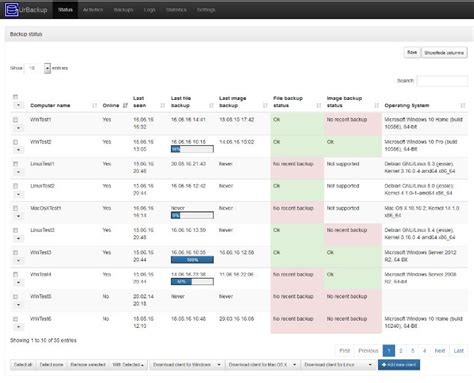This screenshot has width=474, height=383.
Task: Jump to the Last page
Action: (458, 351)
